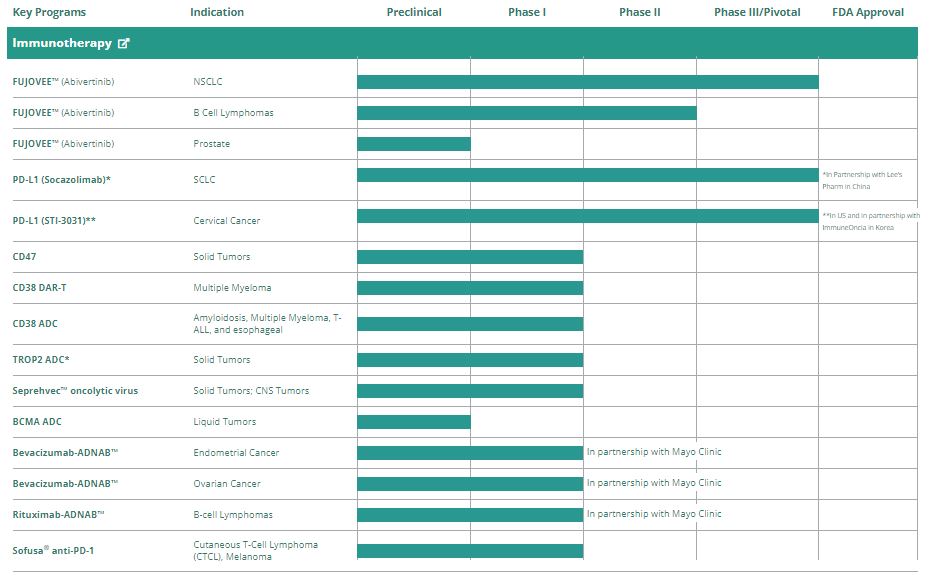Image resolution: width=929 pixels, height=580 pixels.
Task: Choose the TROP2 ADC program label
Action: pos(41,360)
